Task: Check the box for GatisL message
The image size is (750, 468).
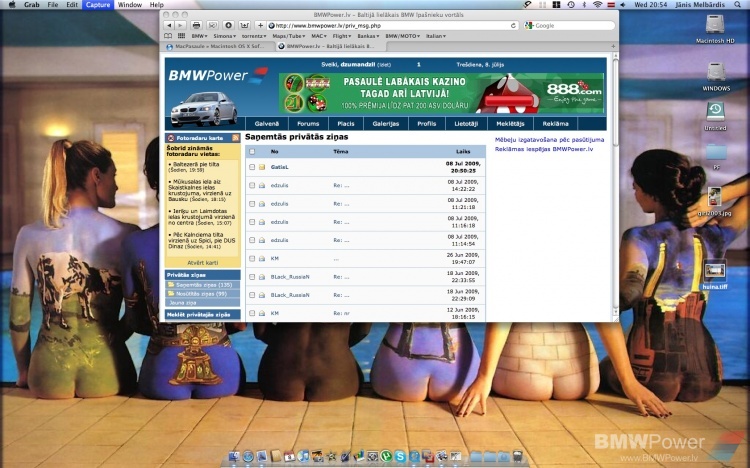Action: tap(252, 167)
